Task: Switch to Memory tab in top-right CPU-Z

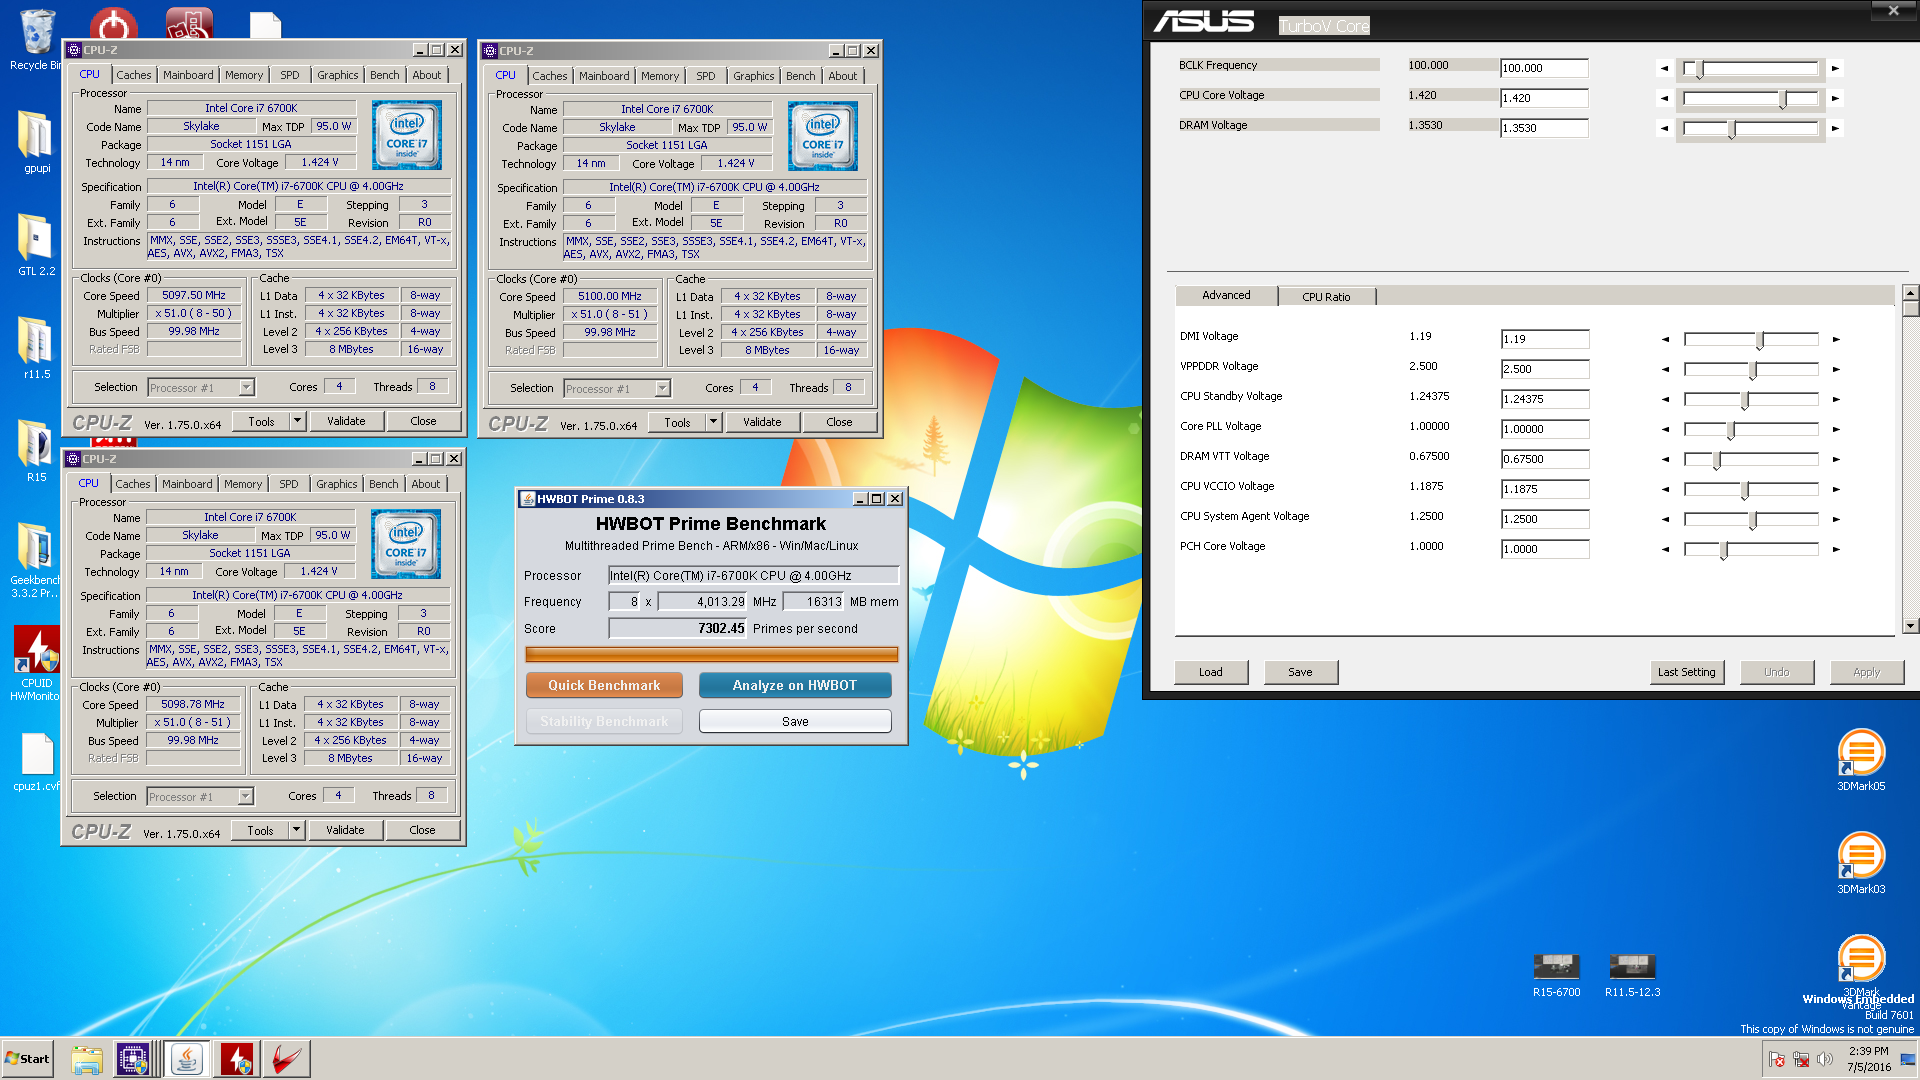Action: click(660, 76)
